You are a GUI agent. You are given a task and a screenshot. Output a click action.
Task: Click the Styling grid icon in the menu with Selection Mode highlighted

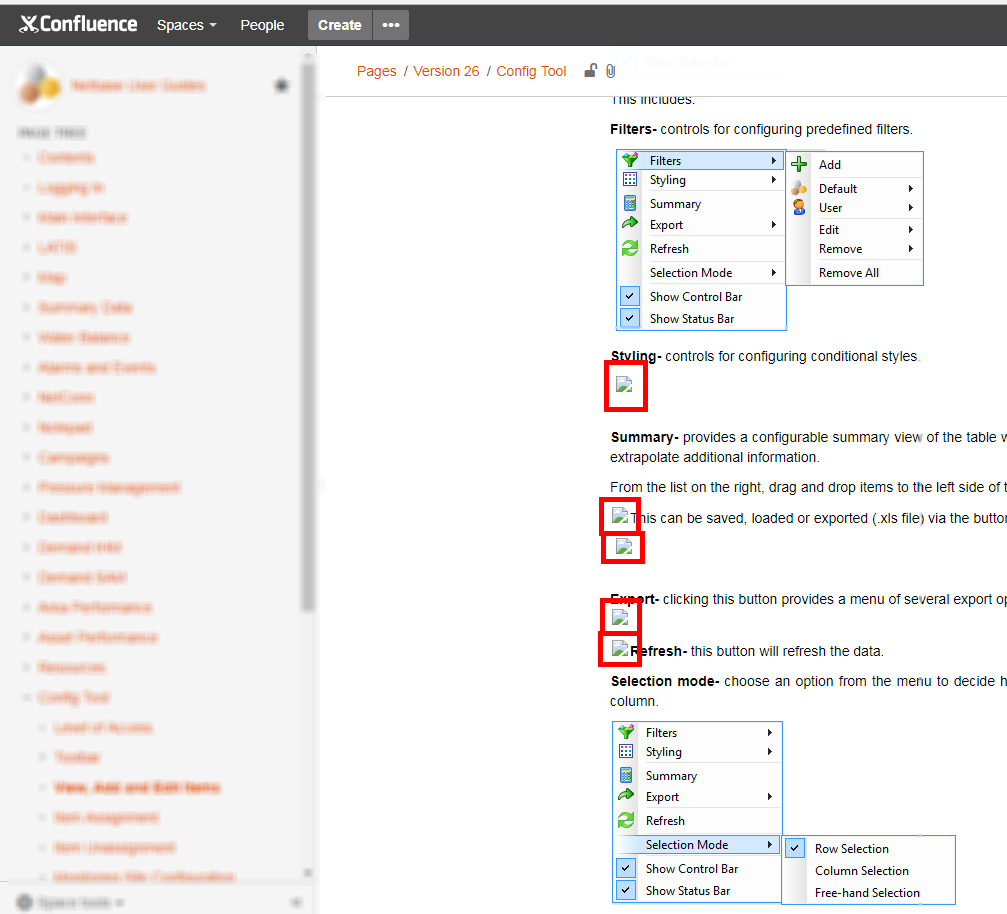click(x=626, y=751)
